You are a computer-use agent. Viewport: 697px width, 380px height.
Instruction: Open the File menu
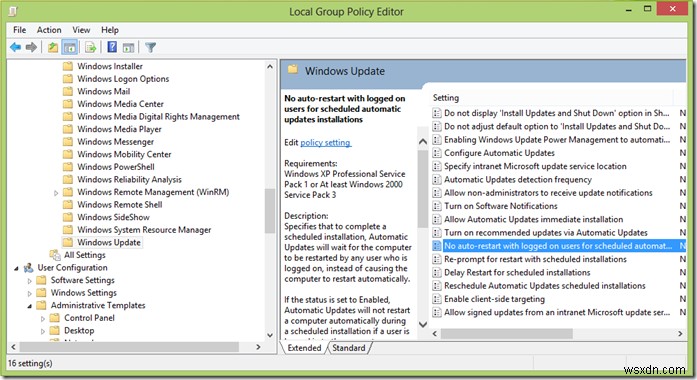20,30
